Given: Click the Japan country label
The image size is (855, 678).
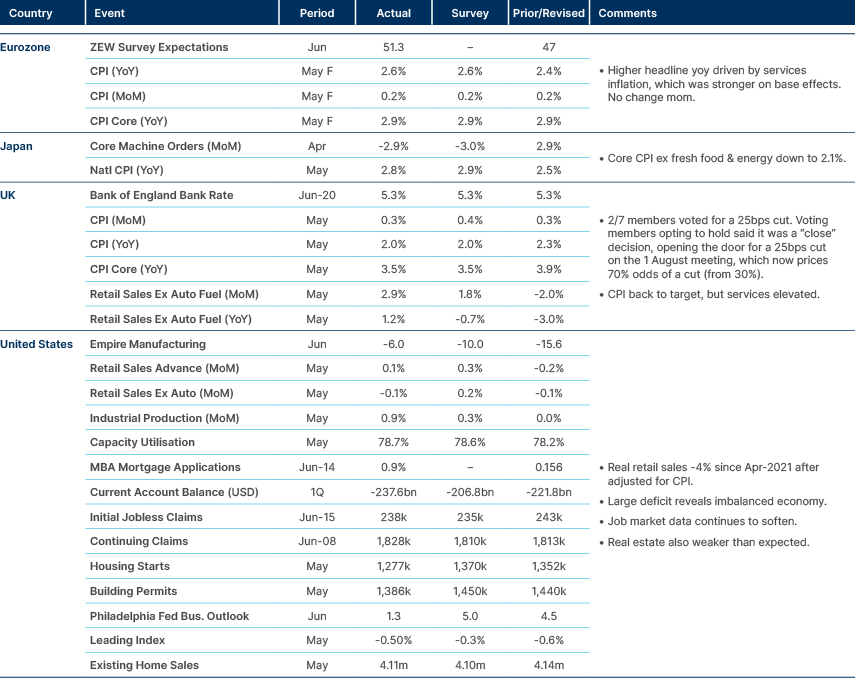Looking at the screenshot, I should 17,146.
